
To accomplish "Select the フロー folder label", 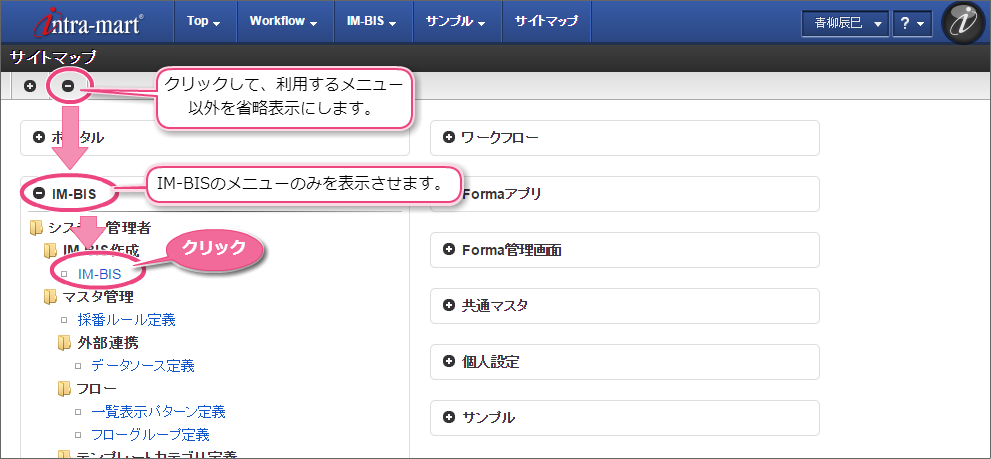I will click(97, 389).
